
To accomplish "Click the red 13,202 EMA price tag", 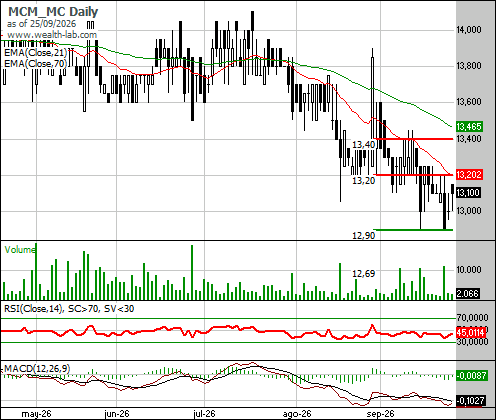I will pyautogui.click(x=469, y=174).
